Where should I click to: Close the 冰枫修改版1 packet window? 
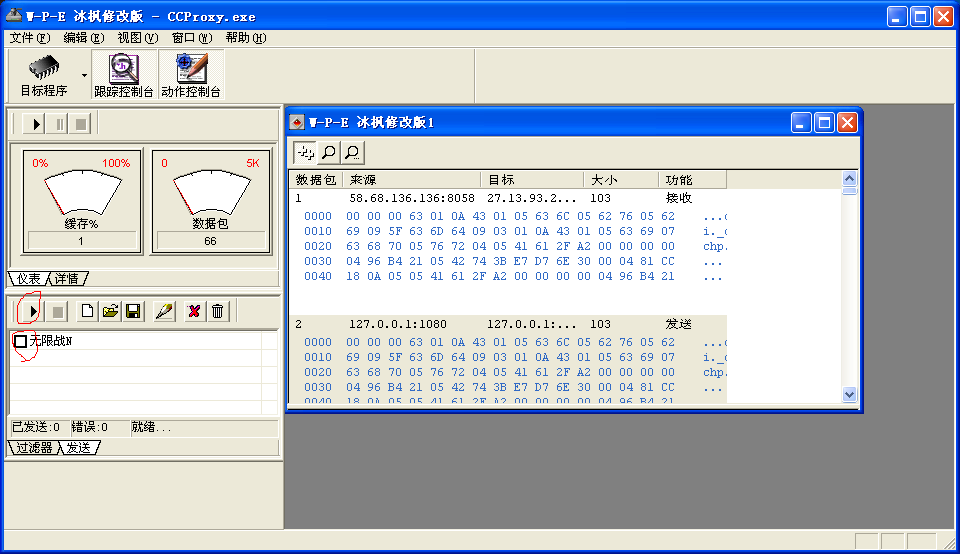[847, 123]
